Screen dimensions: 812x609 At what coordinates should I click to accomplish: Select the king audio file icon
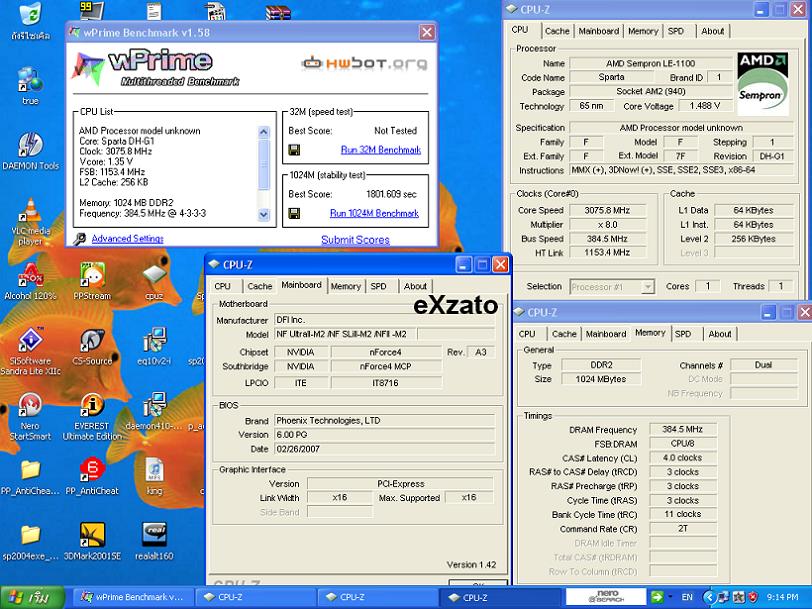pos(154,470)
